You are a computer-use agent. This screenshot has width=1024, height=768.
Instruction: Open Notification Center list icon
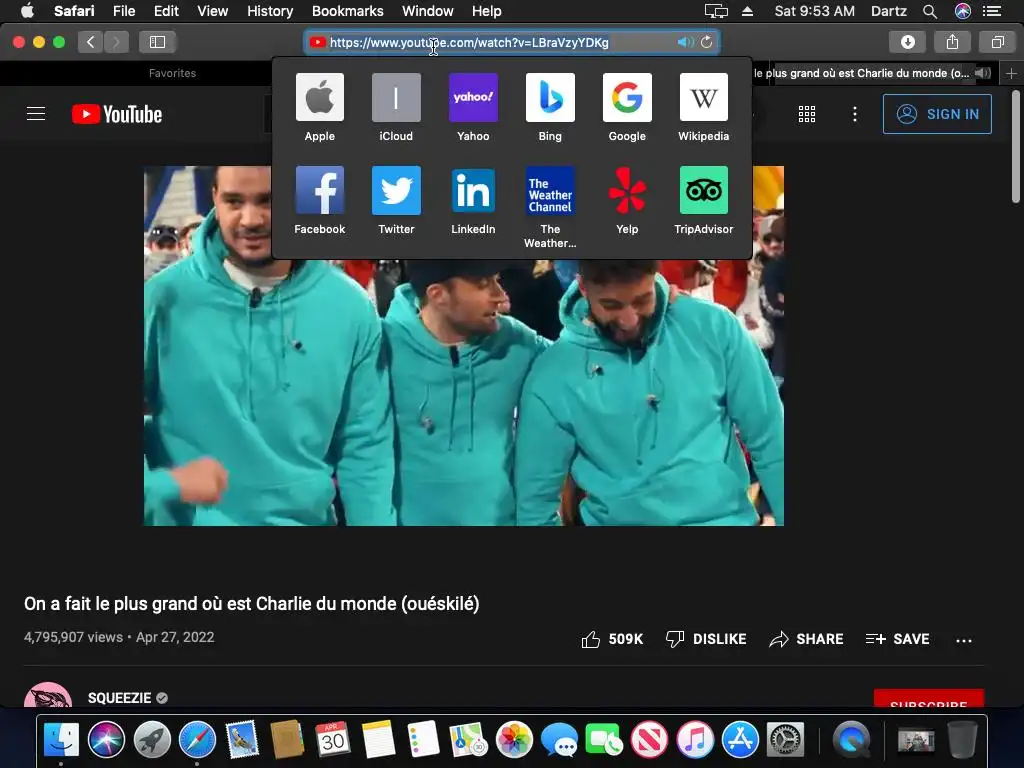992,11
